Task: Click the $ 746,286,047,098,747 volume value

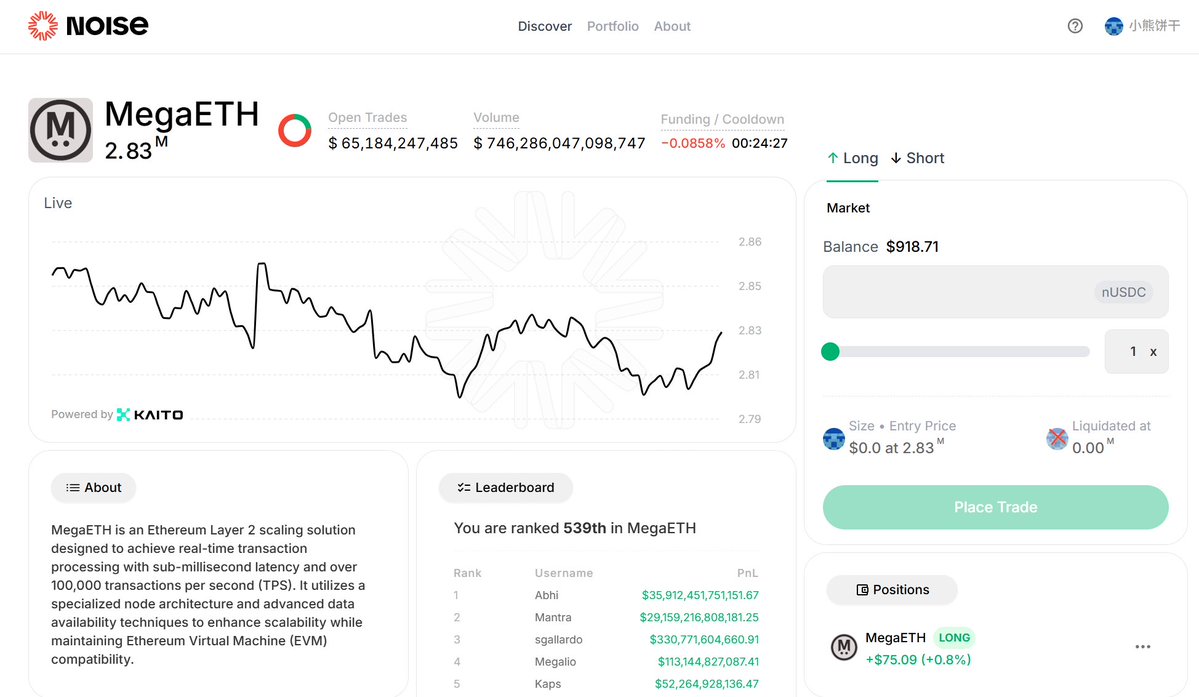Action: 559,143
